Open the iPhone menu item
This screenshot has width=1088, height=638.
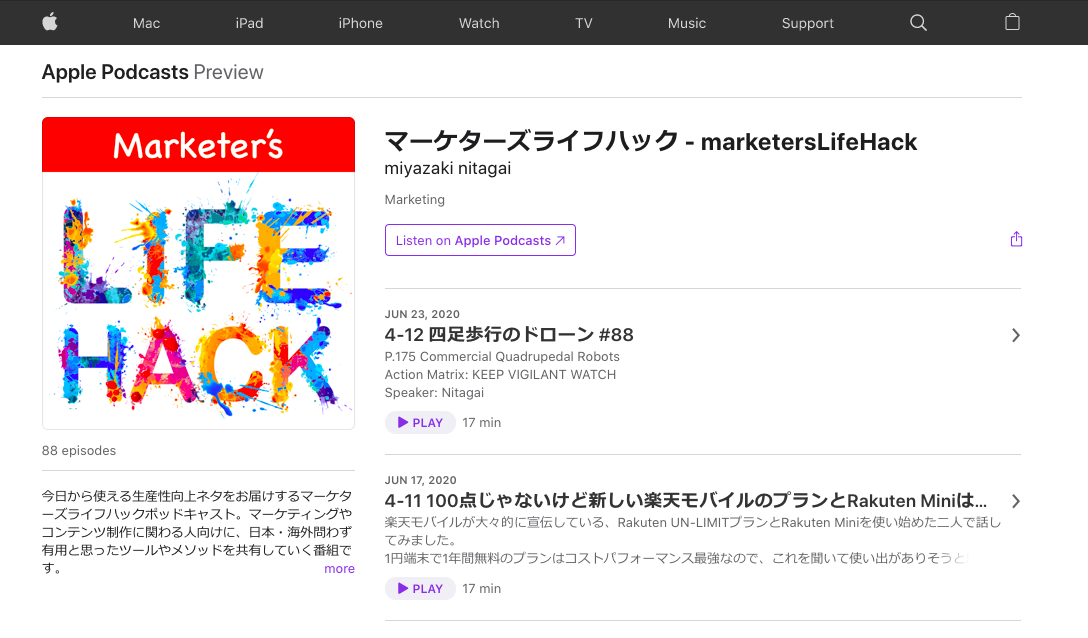point(360,23)
